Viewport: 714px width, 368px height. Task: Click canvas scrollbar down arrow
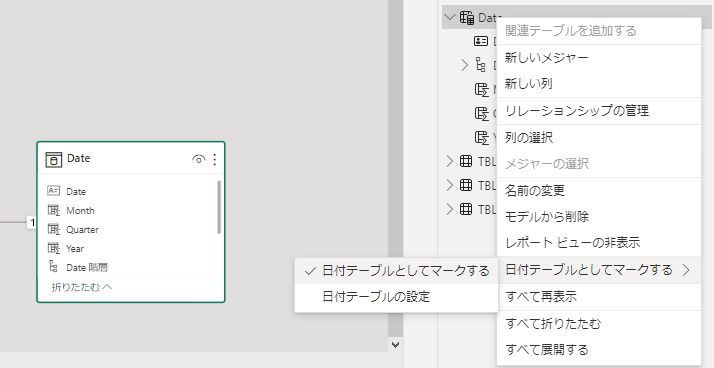tap(395, 345)
